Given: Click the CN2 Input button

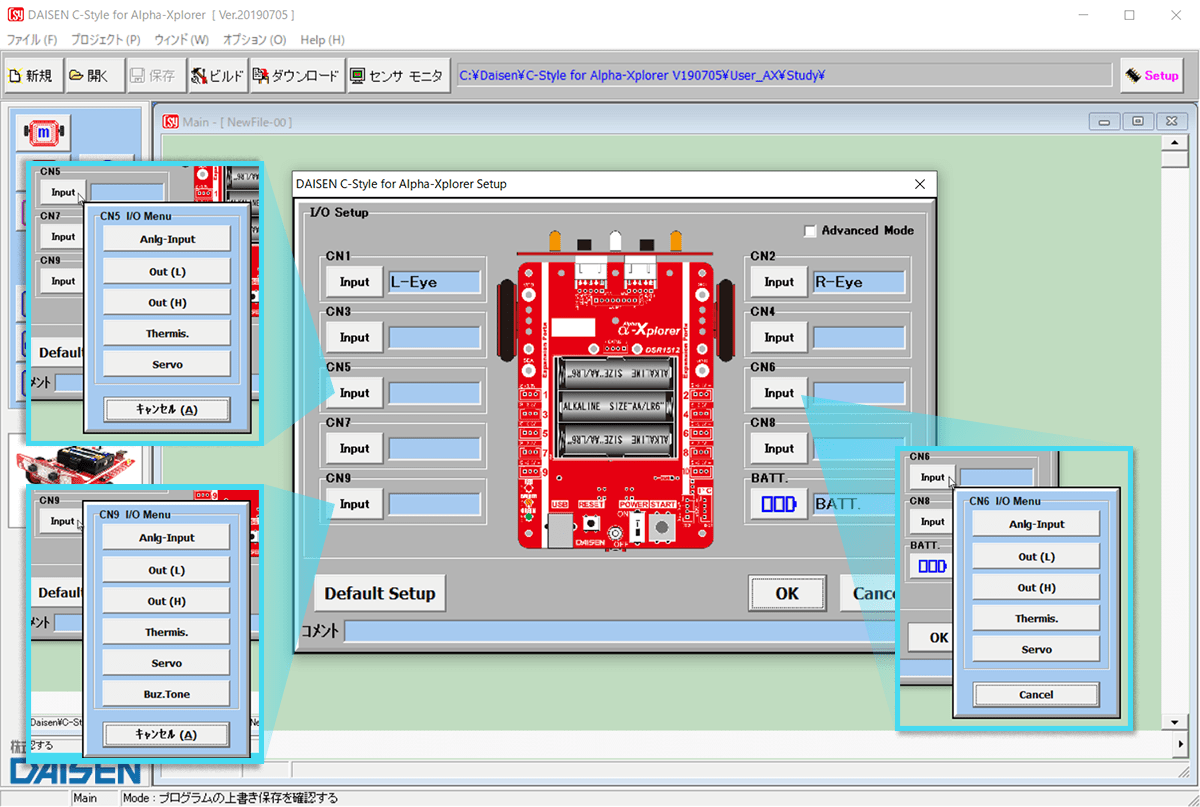Looking at the screenshot, I should click(779, 282).
